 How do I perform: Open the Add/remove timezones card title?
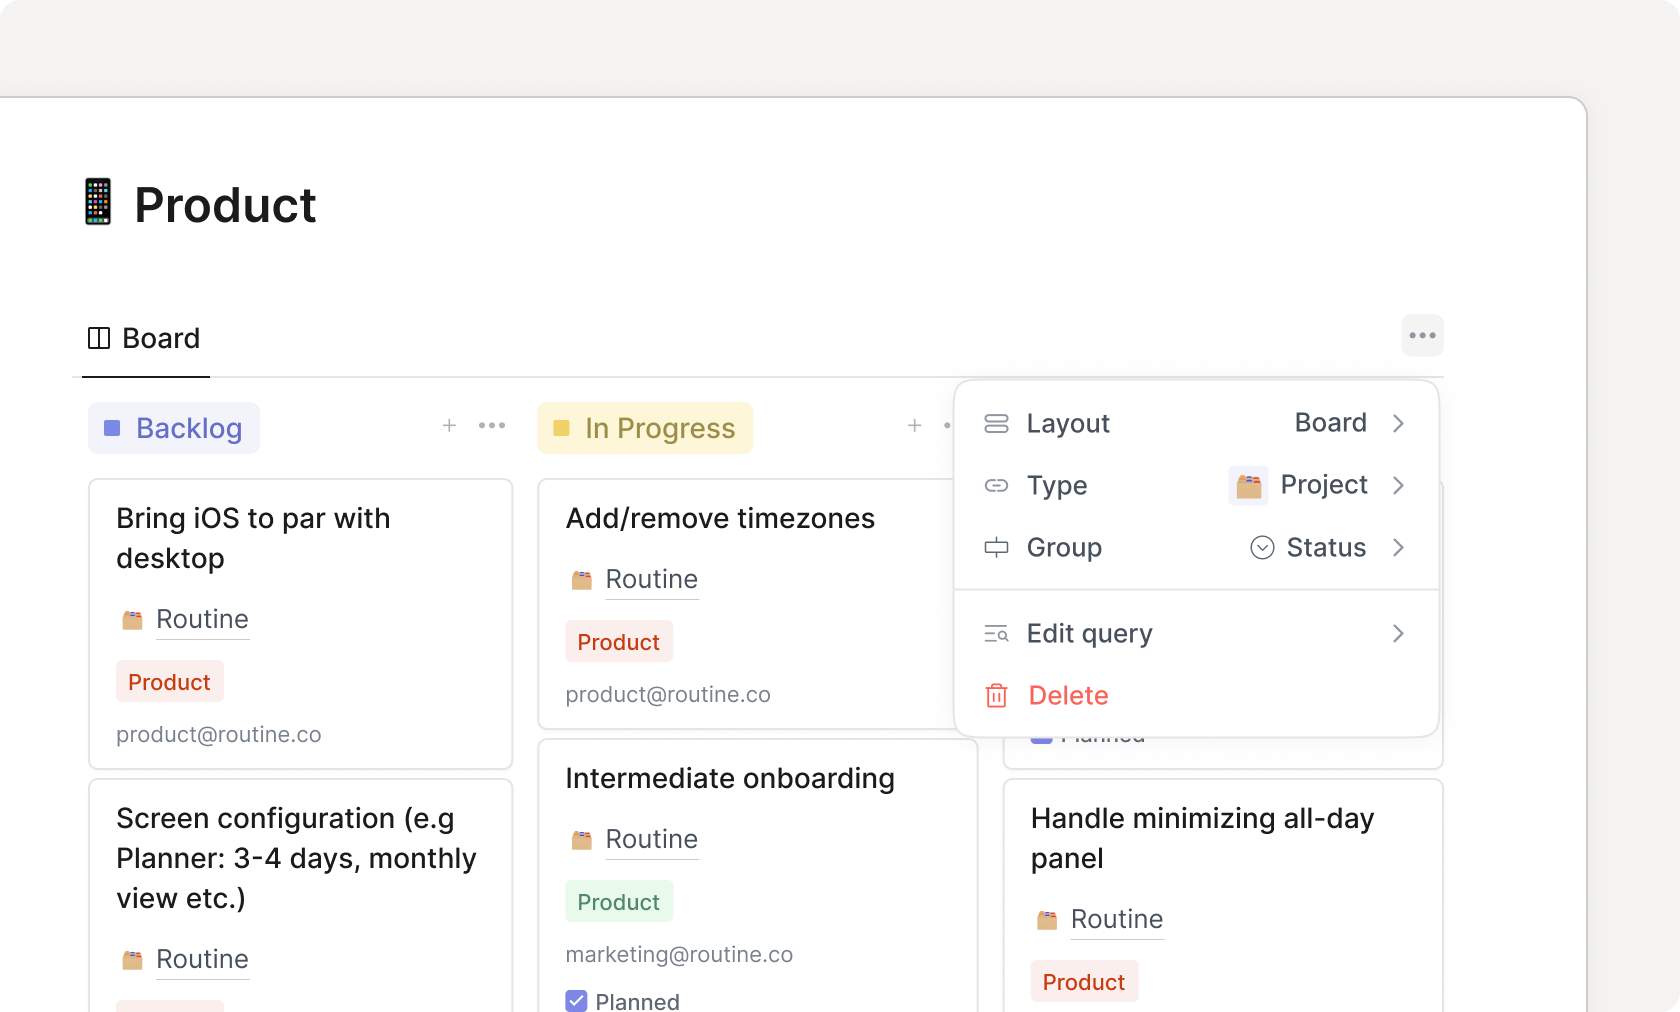point(720,518)
